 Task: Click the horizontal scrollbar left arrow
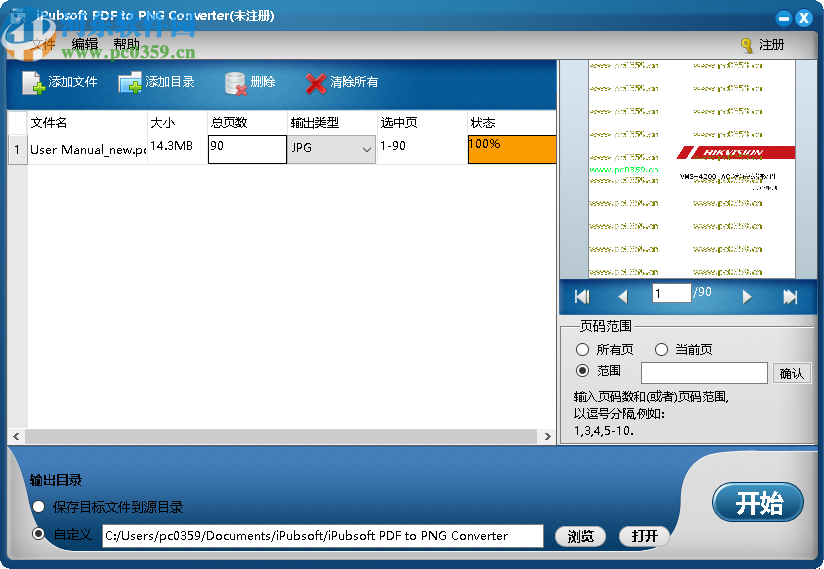point(16,437)
